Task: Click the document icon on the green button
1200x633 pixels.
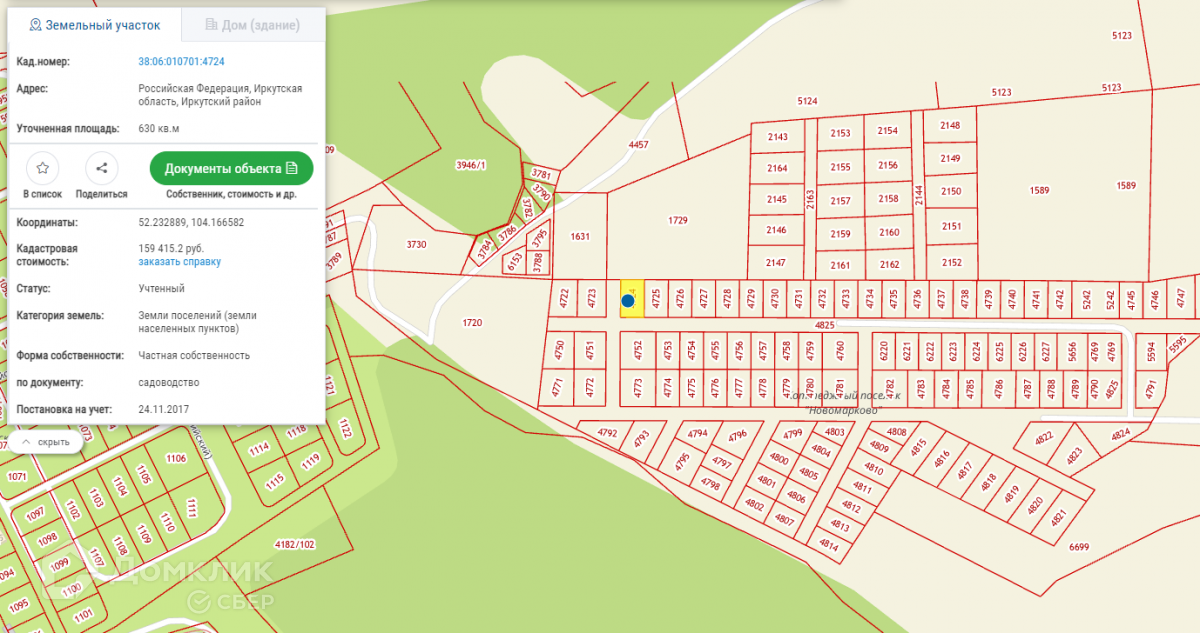Action: point(292,168)
